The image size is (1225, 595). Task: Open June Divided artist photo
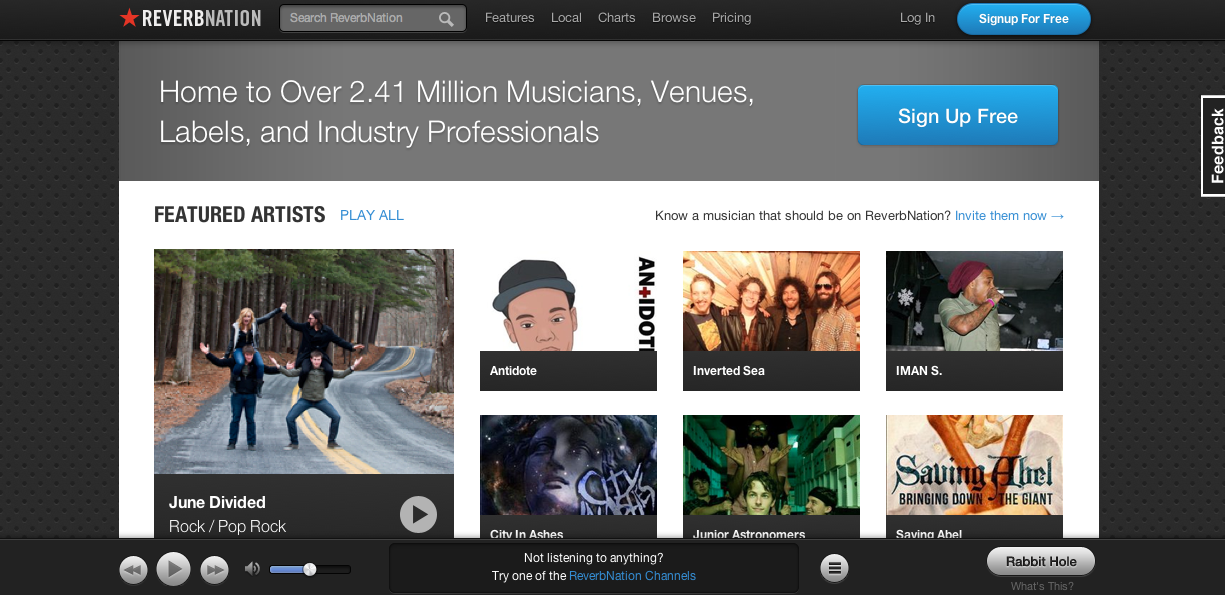click(x=304, y=361)
